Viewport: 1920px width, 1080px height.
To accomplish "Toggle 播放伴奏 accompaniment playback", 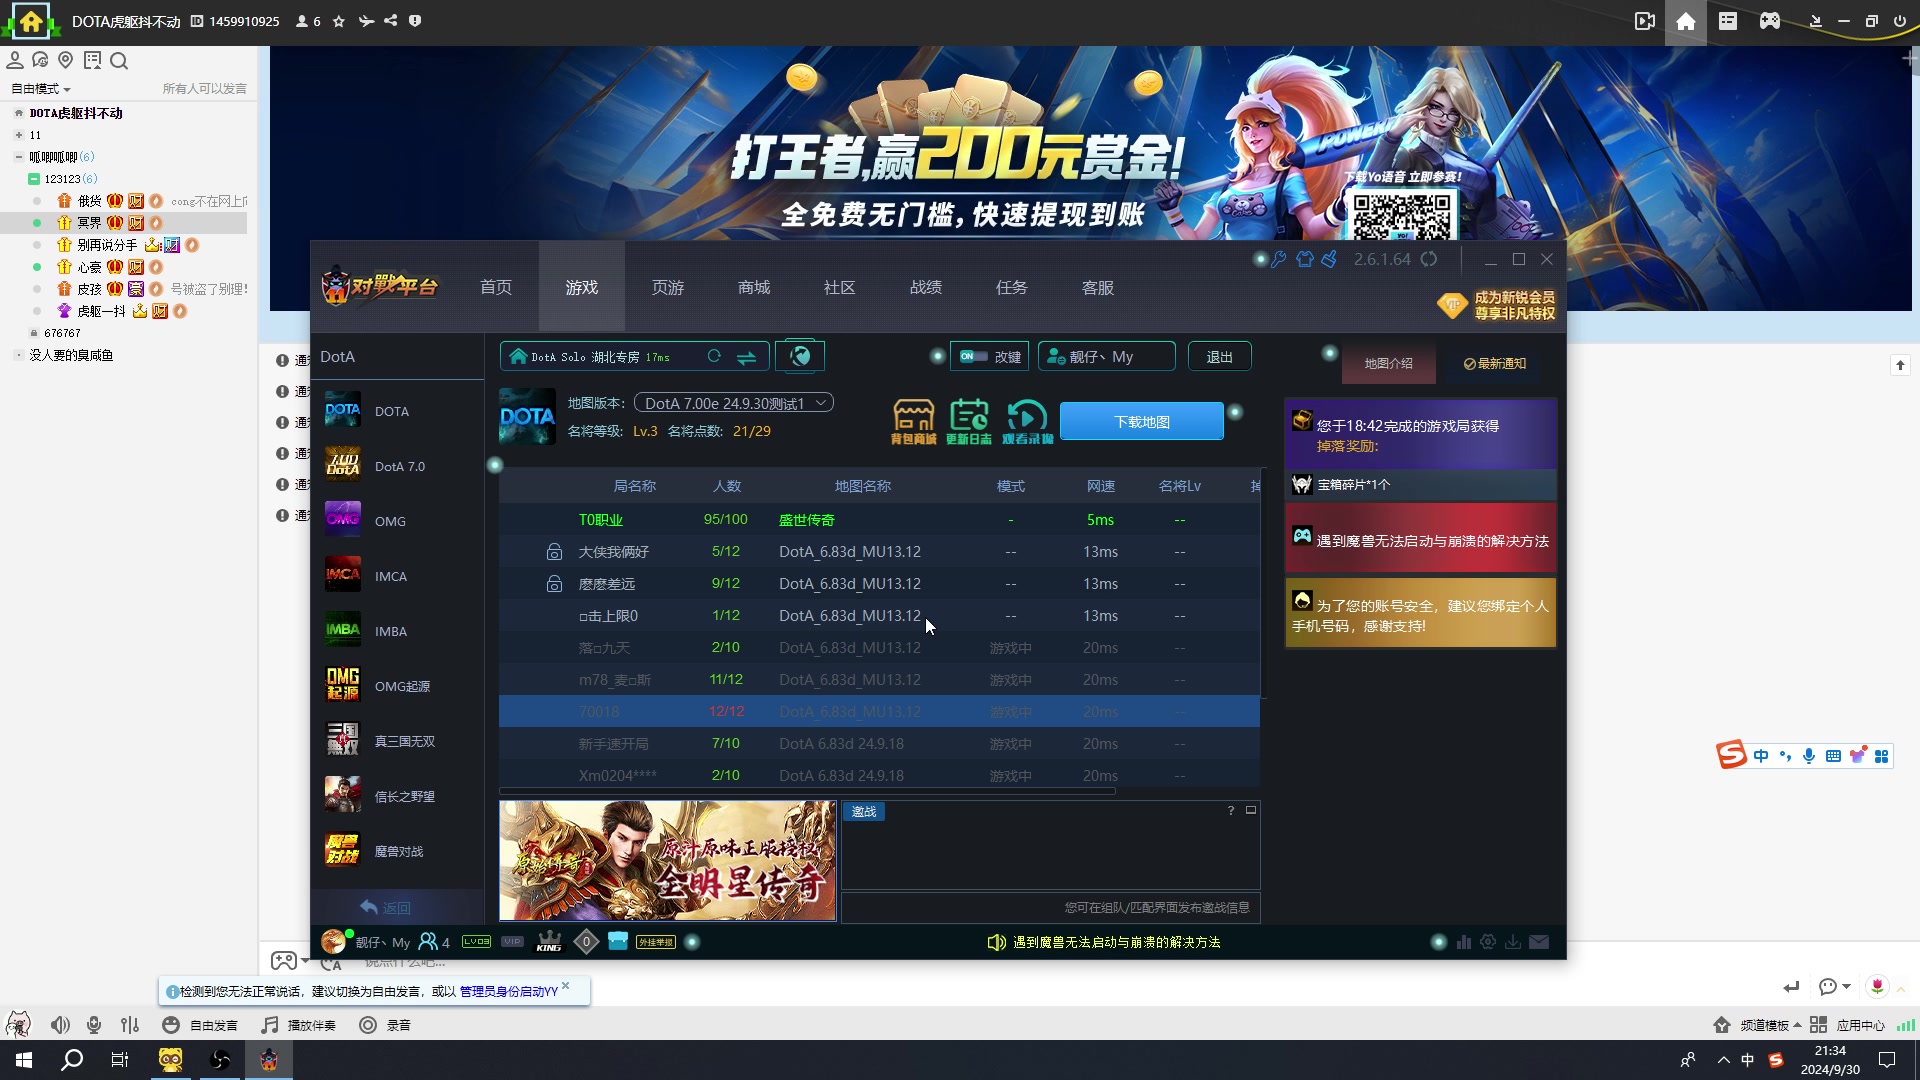I will (x=299, y=1025).
